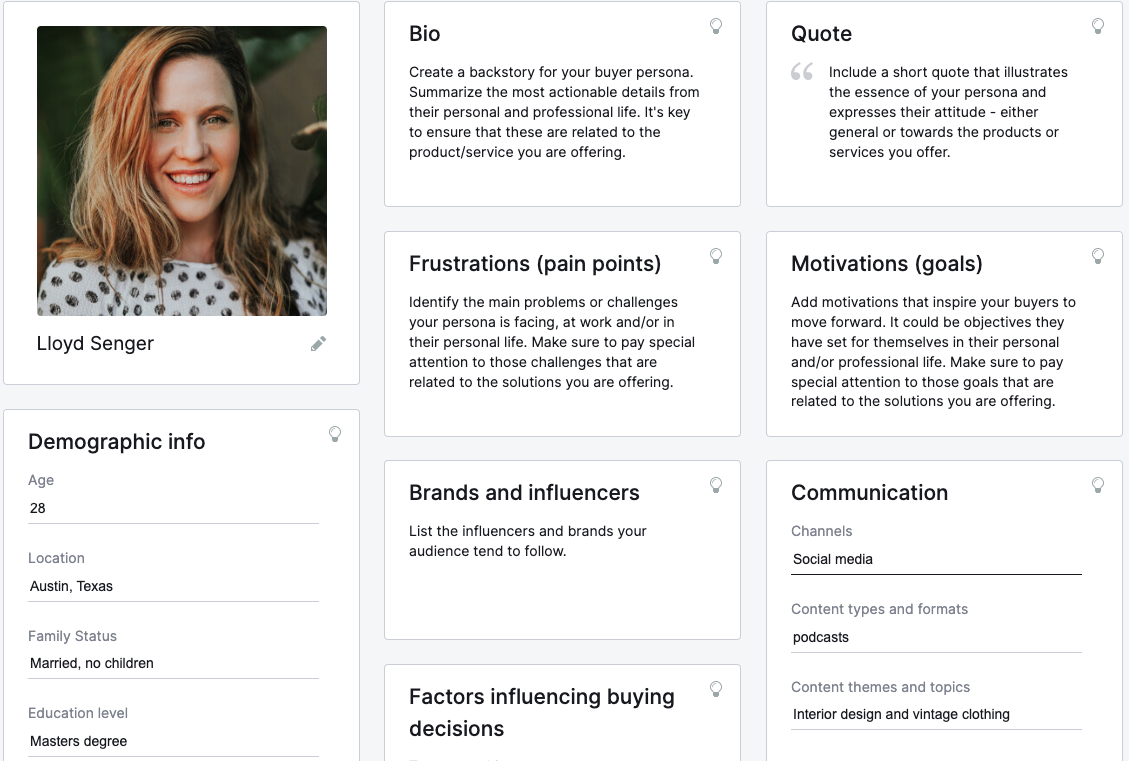Viewport: 1129px width, 761px height.
Task: Click the Communication card lightbulb icon
Action: (1098, 485)
